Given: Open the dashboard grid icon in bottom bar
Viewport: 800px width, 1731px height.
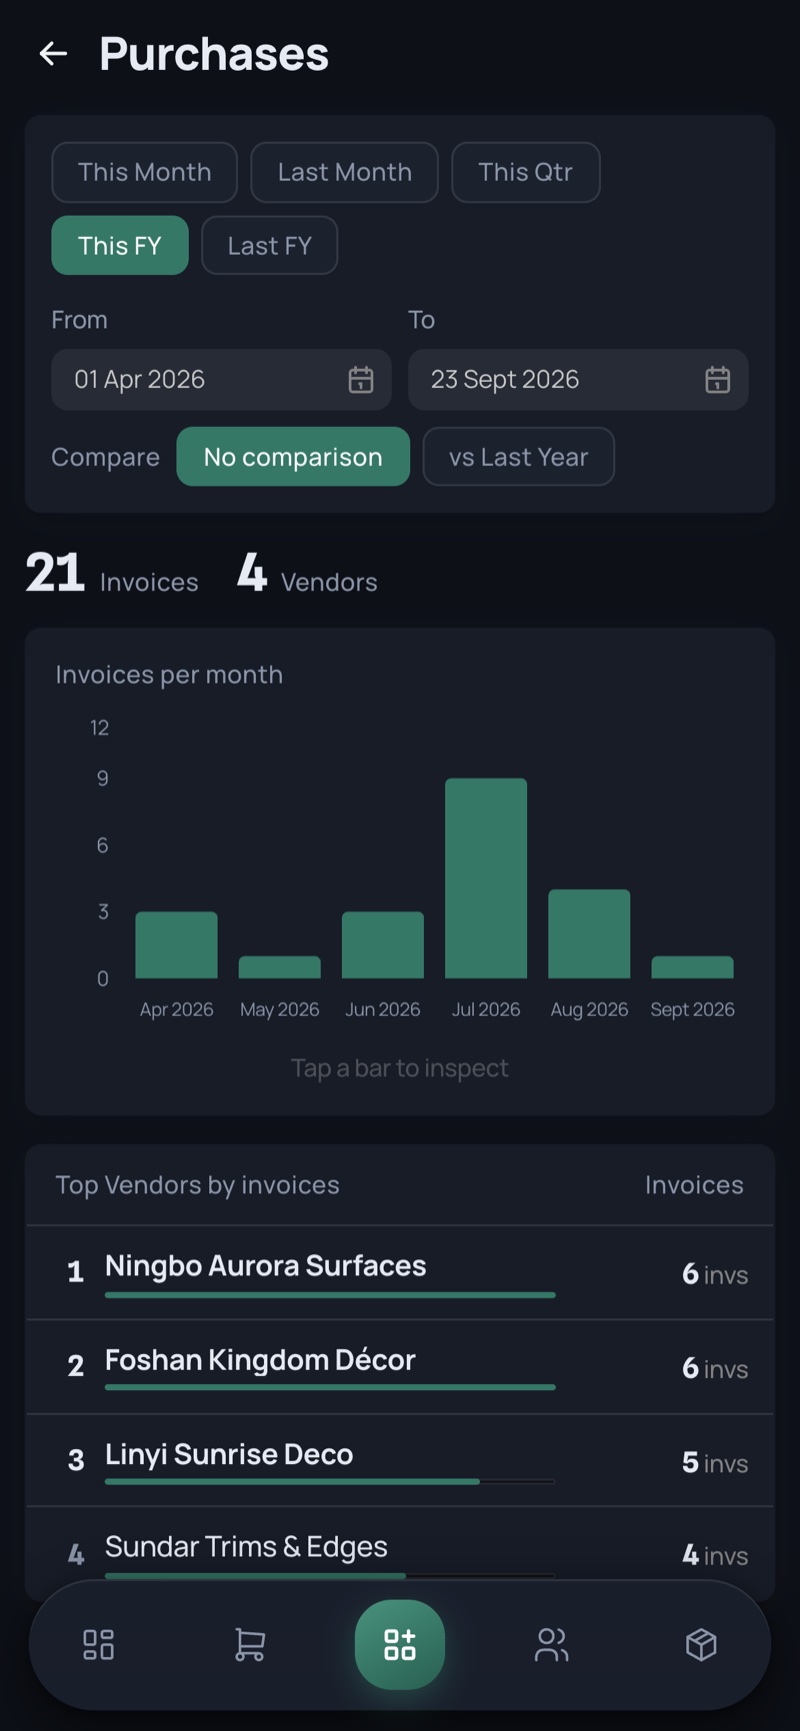Looking at the screenshot, I should (98, 1645).
